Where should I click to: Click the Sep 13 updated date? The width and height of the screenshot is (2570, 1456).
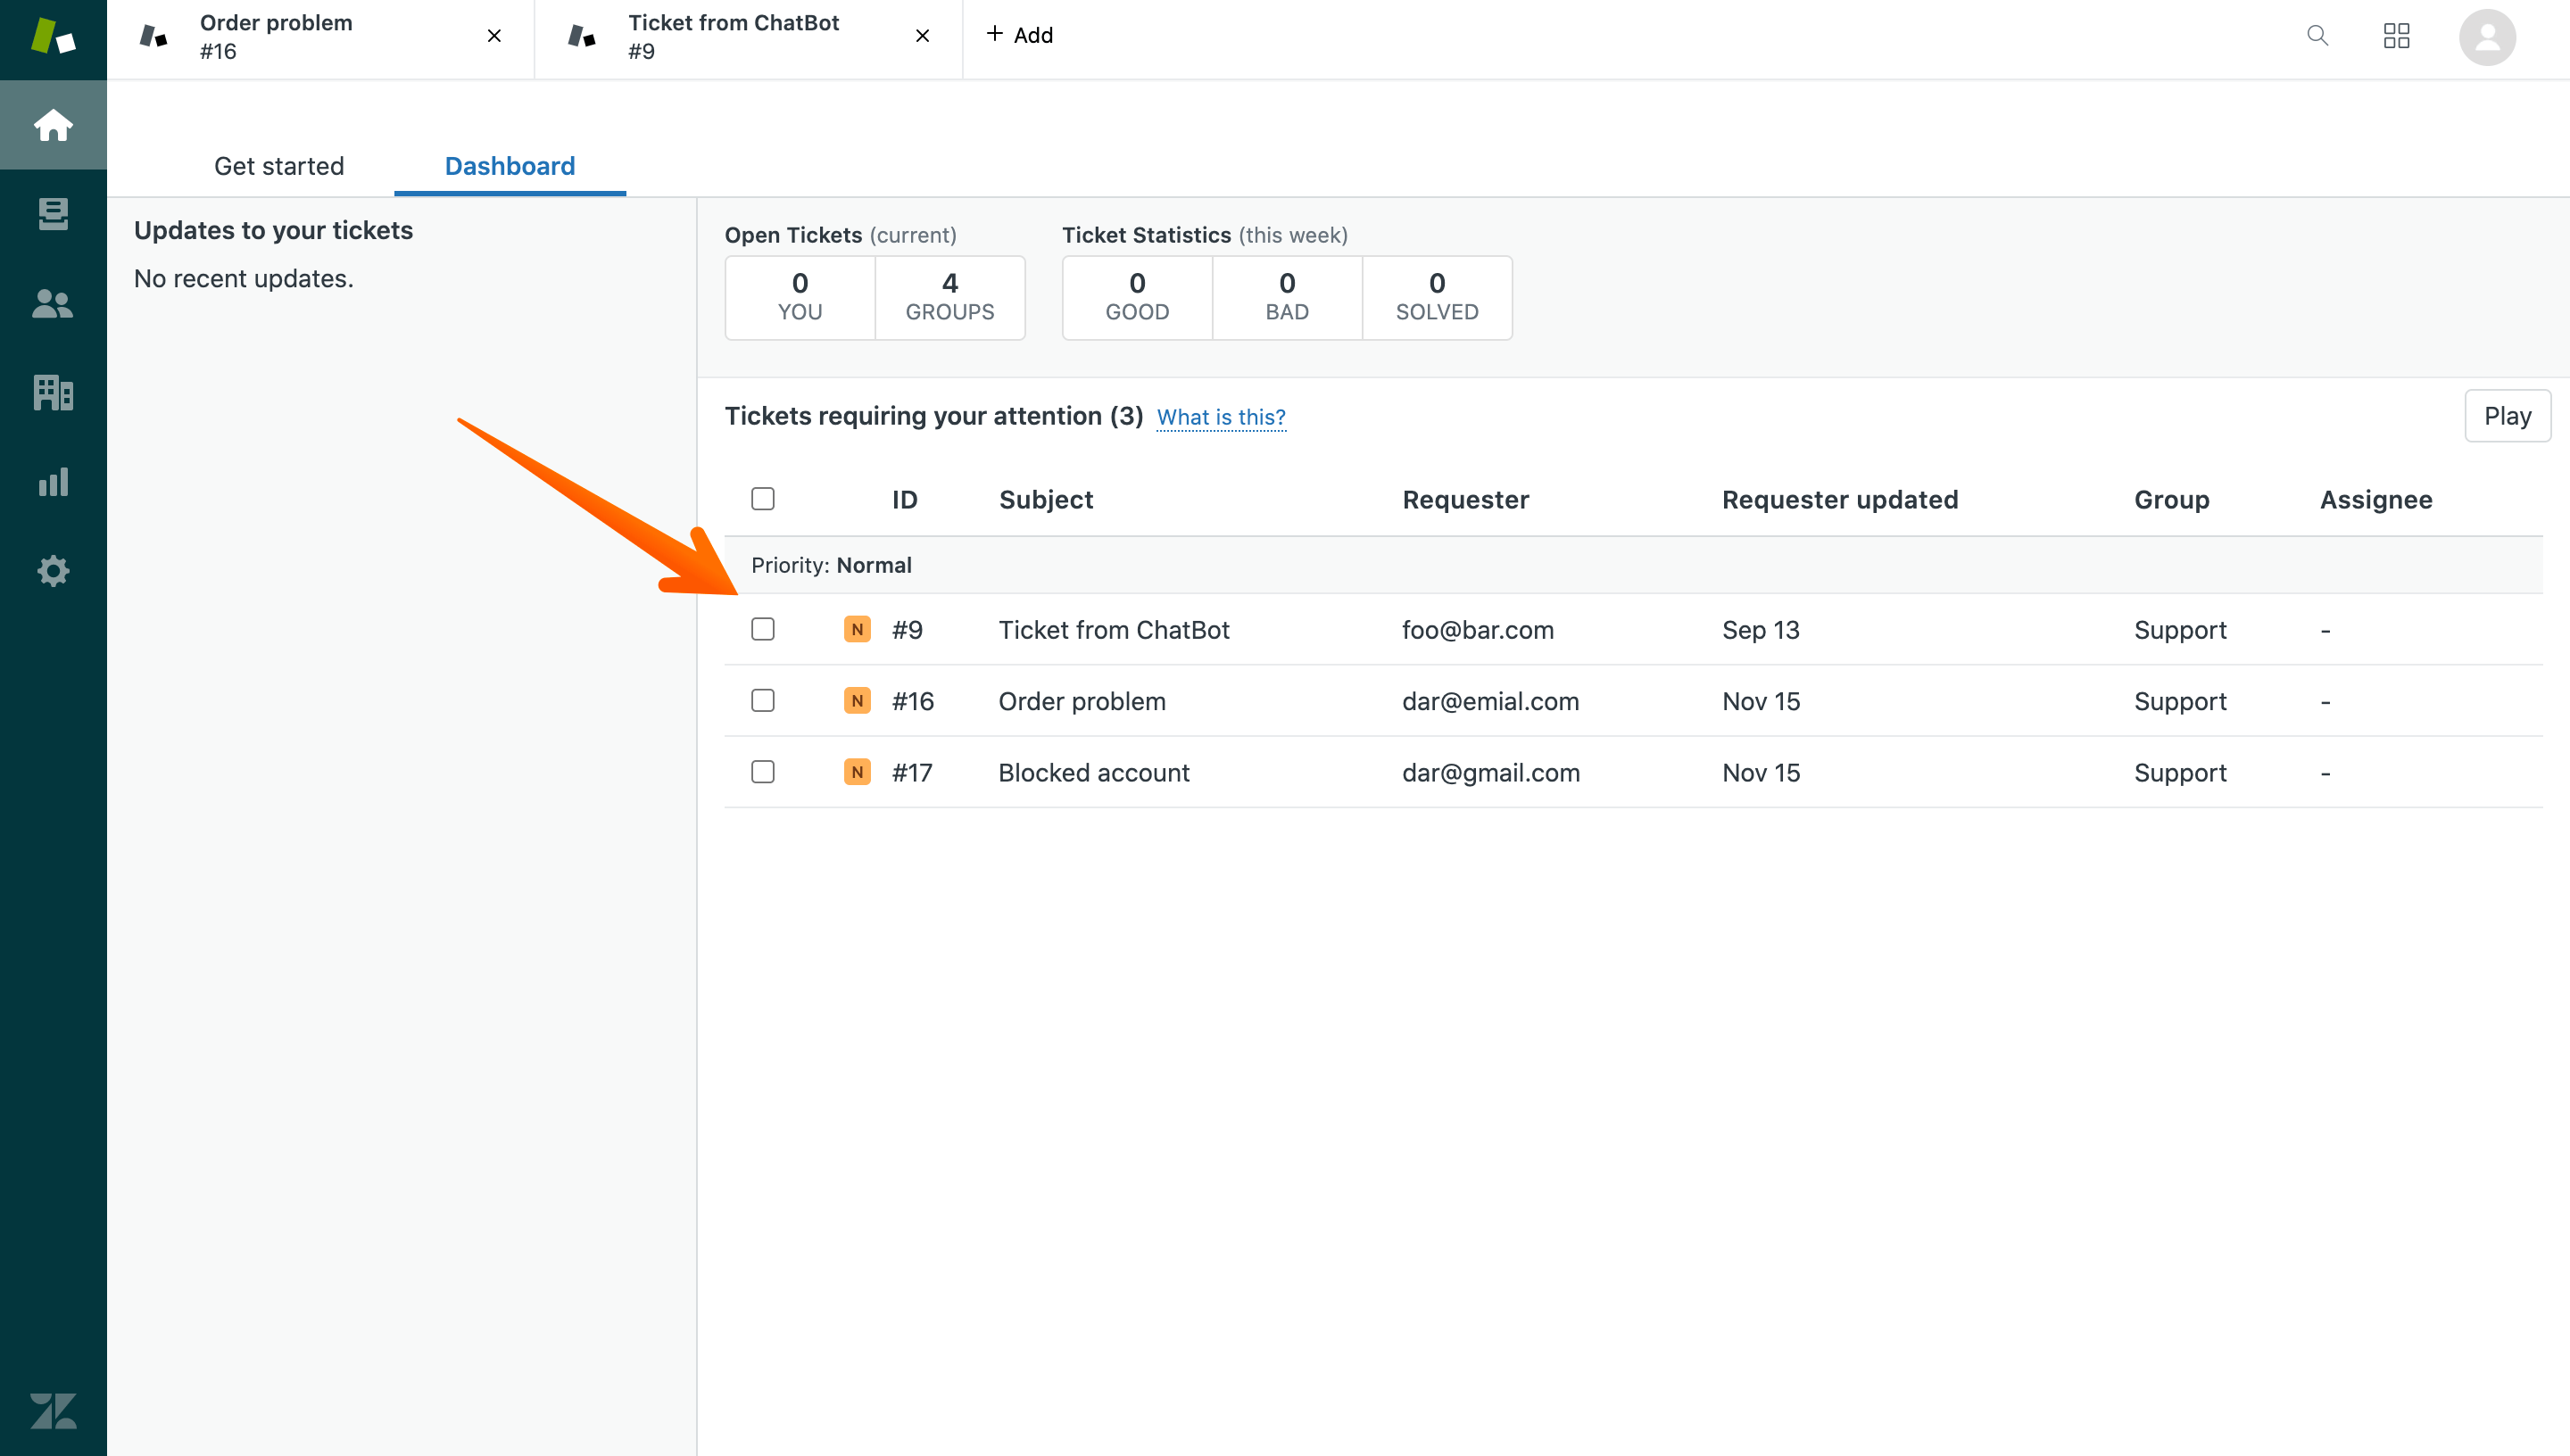1760,630
